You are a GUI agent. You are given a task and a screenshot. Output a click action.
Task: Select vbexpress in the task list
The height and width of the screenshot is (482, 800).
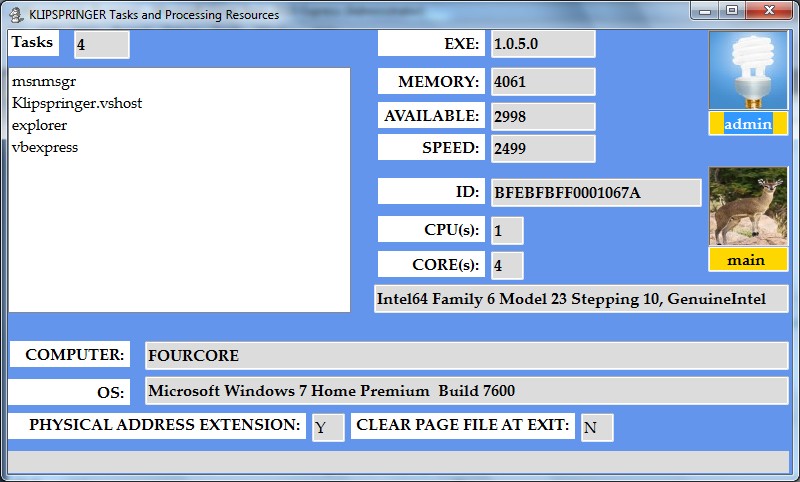pyautogui.click(x=45, y=147)
